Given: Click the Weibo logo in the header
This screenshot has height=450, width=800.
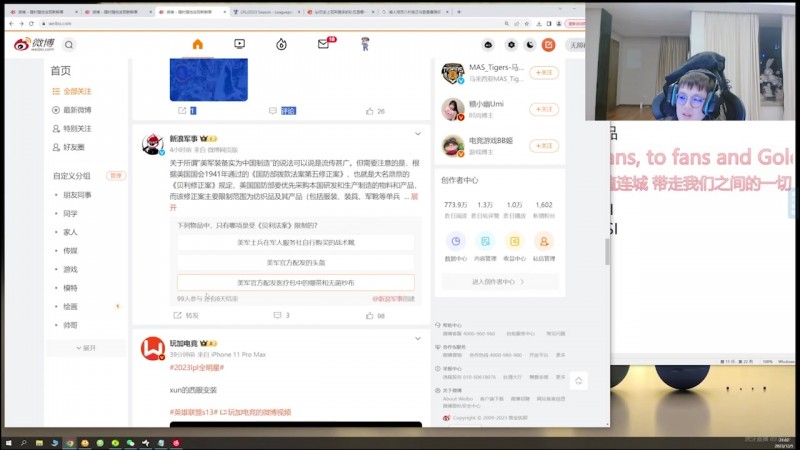Looking at the screenshot, I should (x=34, y=44).
